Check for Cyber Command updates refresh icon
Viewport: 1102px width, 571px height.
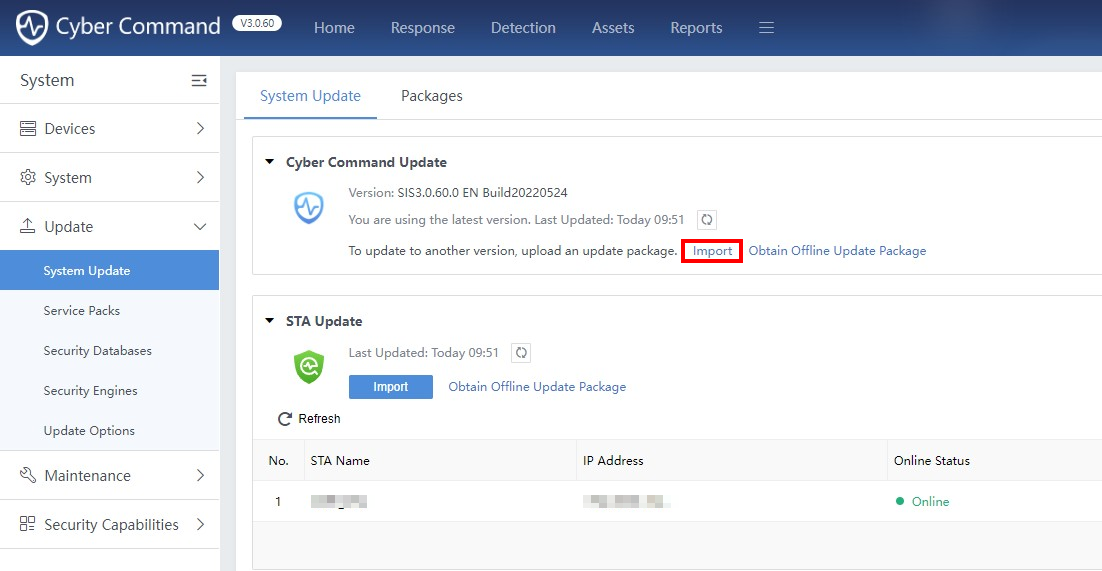707,219
